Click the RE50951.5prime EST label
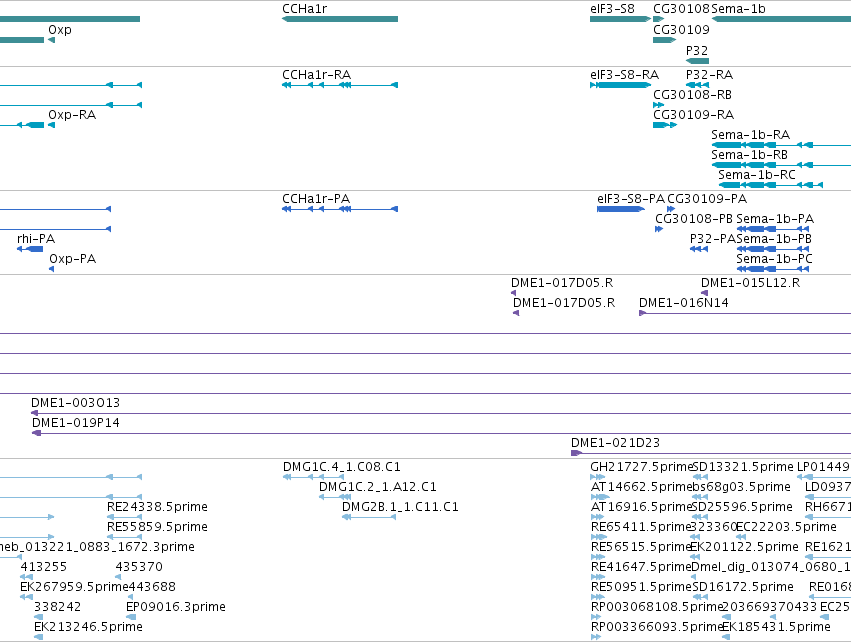 (641, 587)
